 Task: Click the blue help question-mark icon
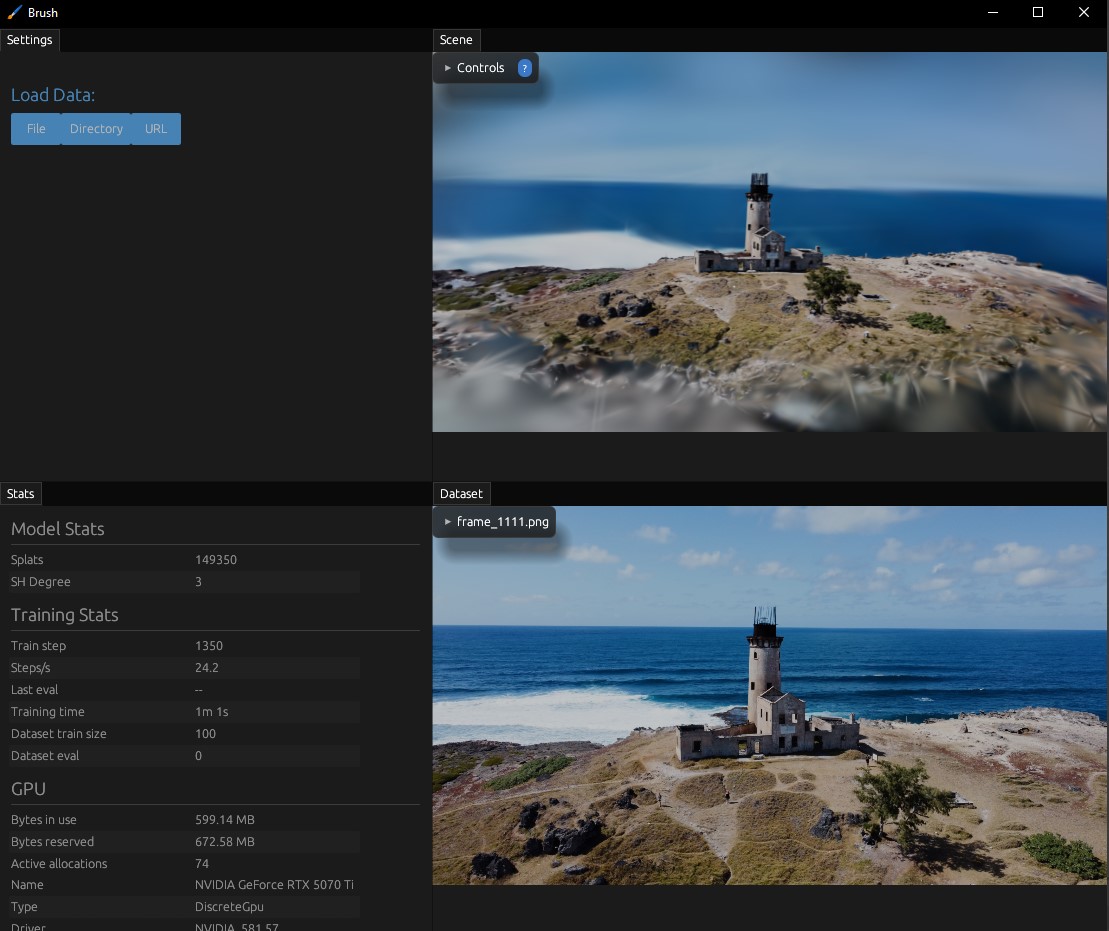524,68
